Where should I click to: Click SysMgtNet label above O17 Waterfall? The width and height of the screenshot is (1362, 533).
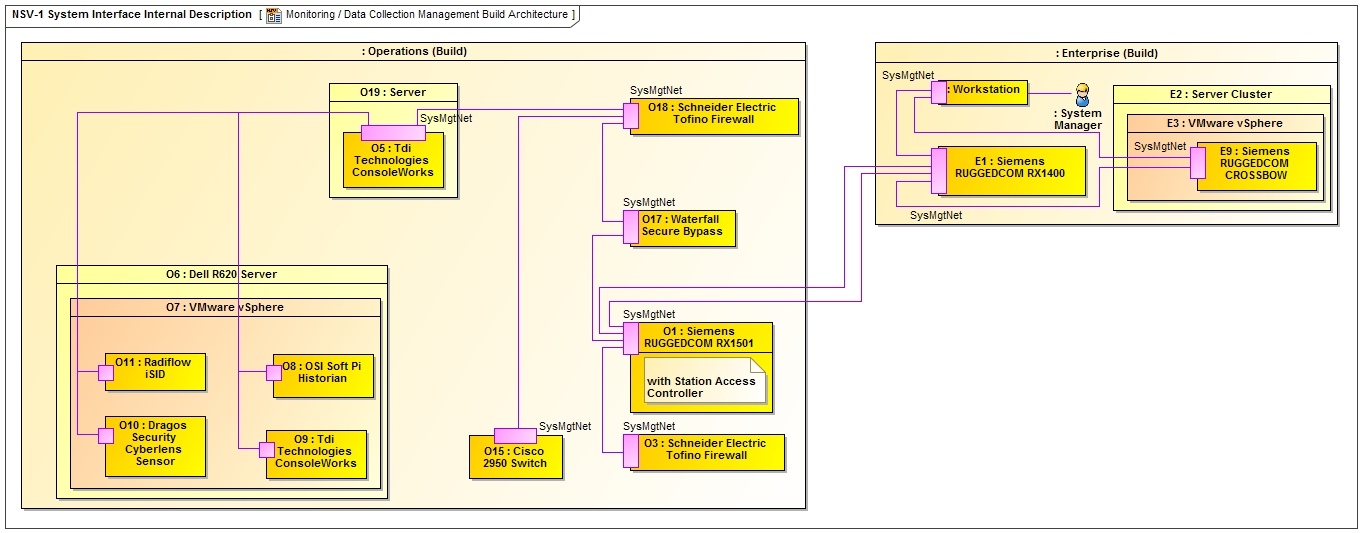pos(649,203)
